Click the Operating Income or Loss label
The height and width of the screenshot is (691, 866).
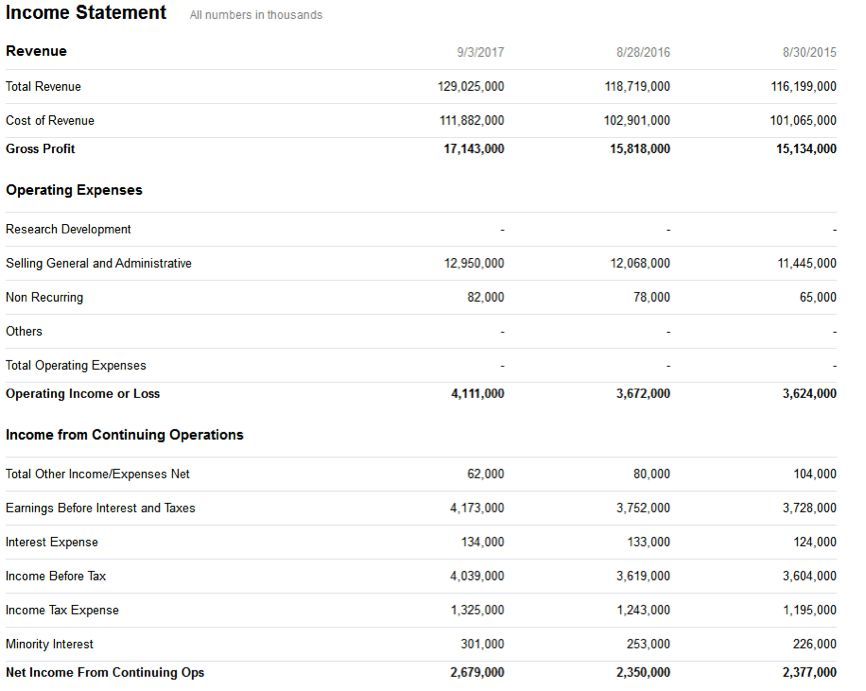click(x=82, y=394)
